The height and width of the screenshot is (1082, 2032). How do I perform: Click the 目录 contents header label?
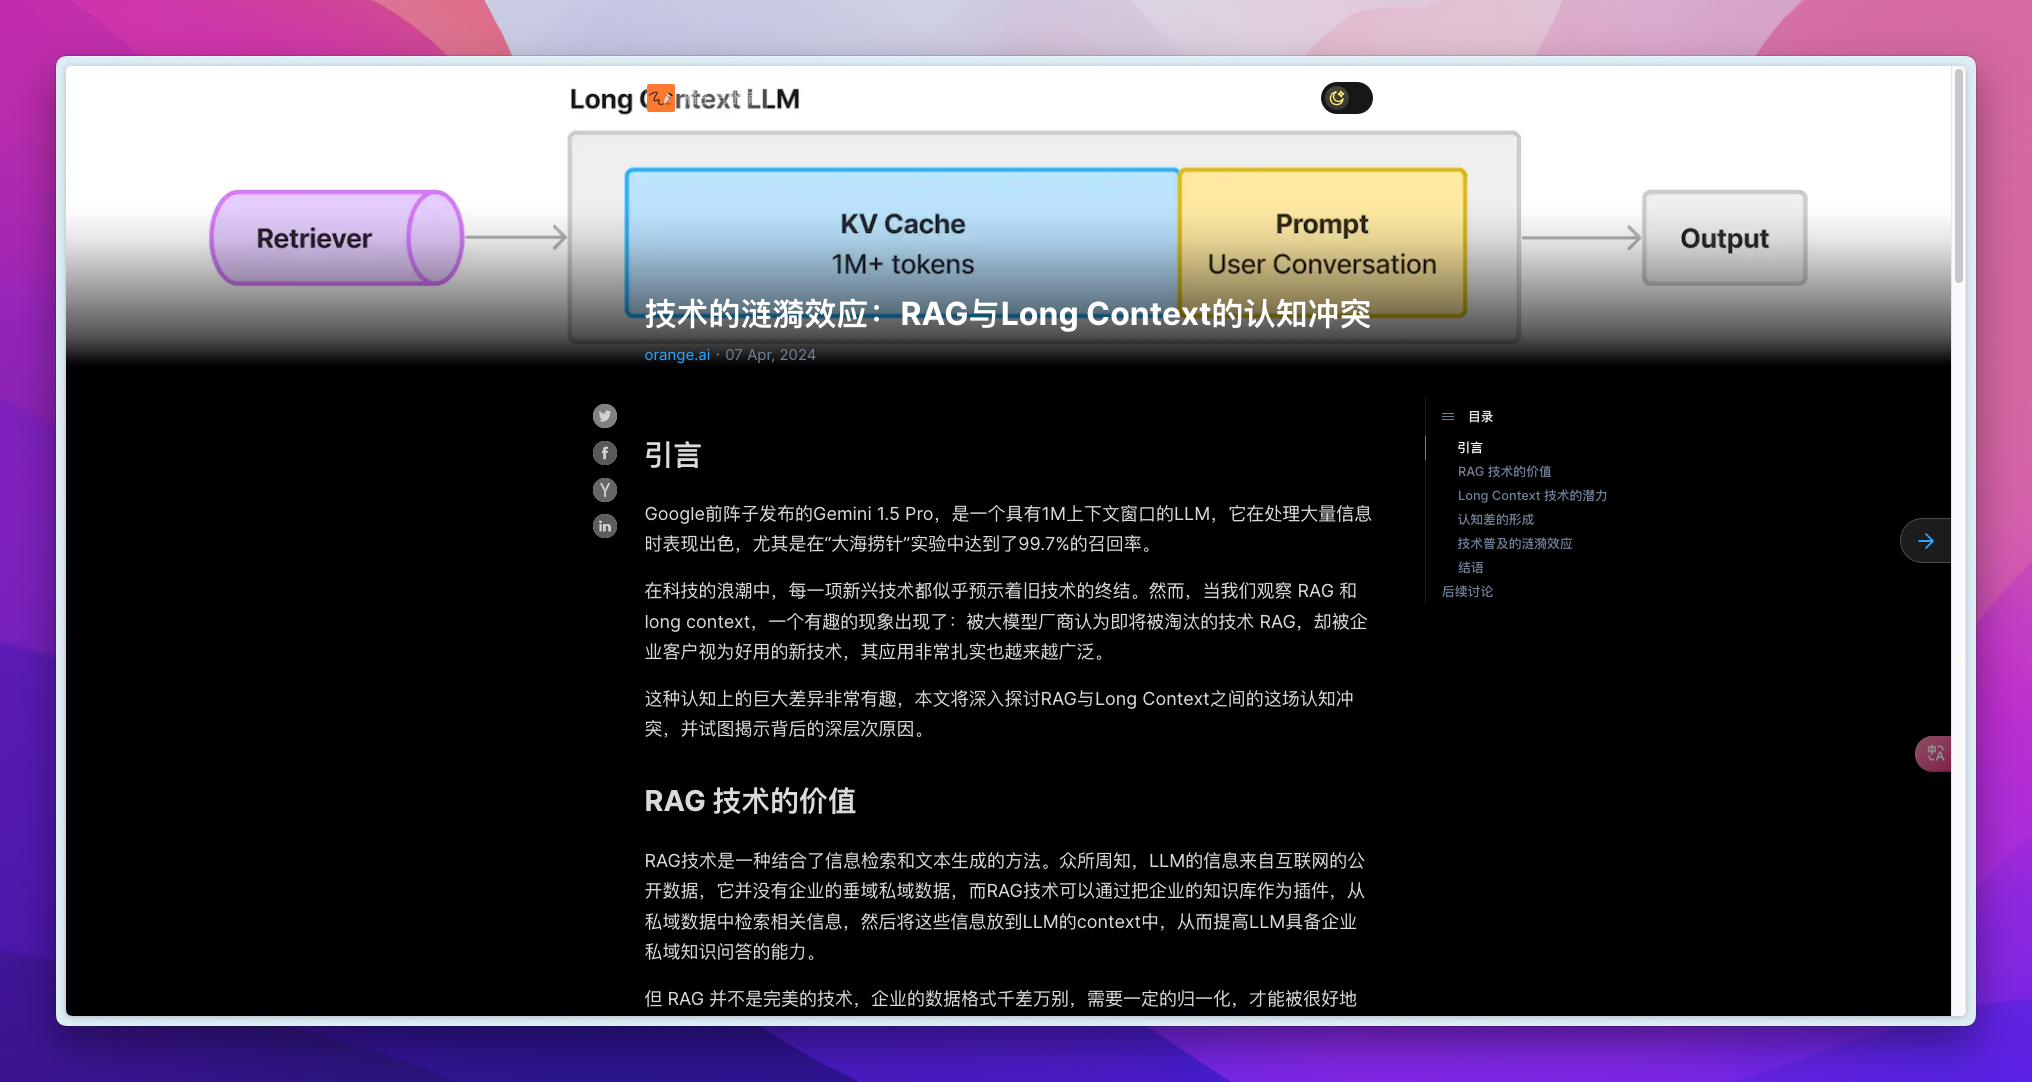coord(1480,417)
